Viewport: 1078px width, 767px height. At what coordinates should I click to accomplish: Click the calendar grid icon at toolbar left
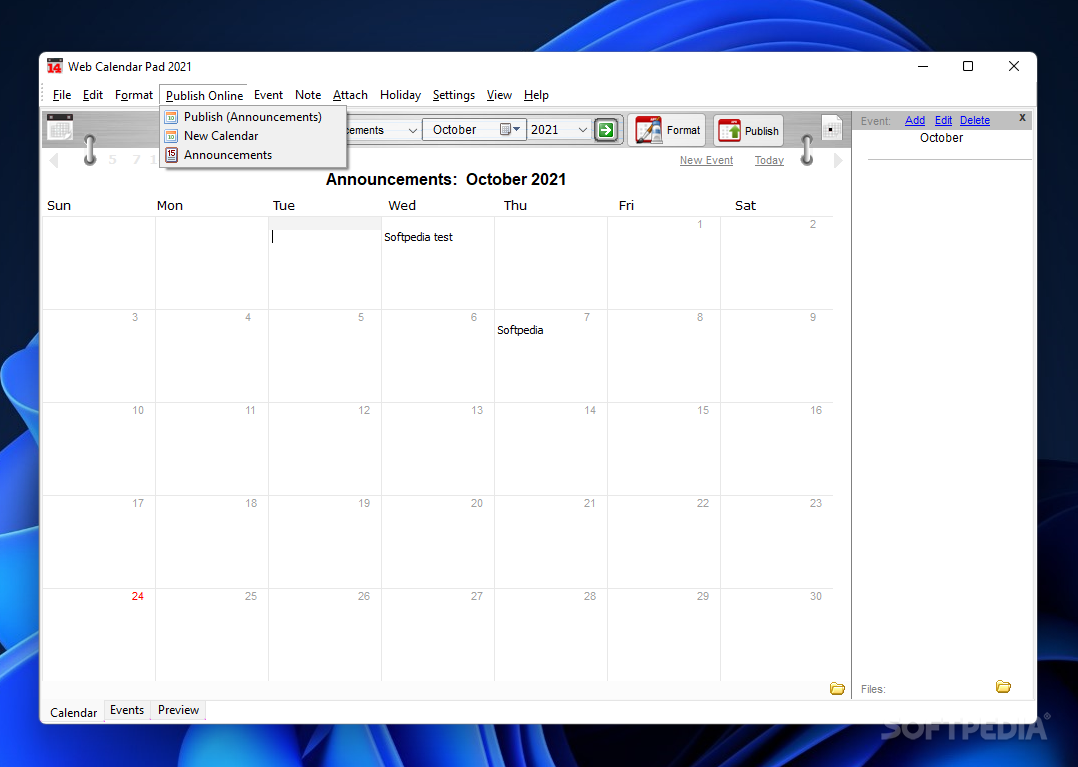60,127
